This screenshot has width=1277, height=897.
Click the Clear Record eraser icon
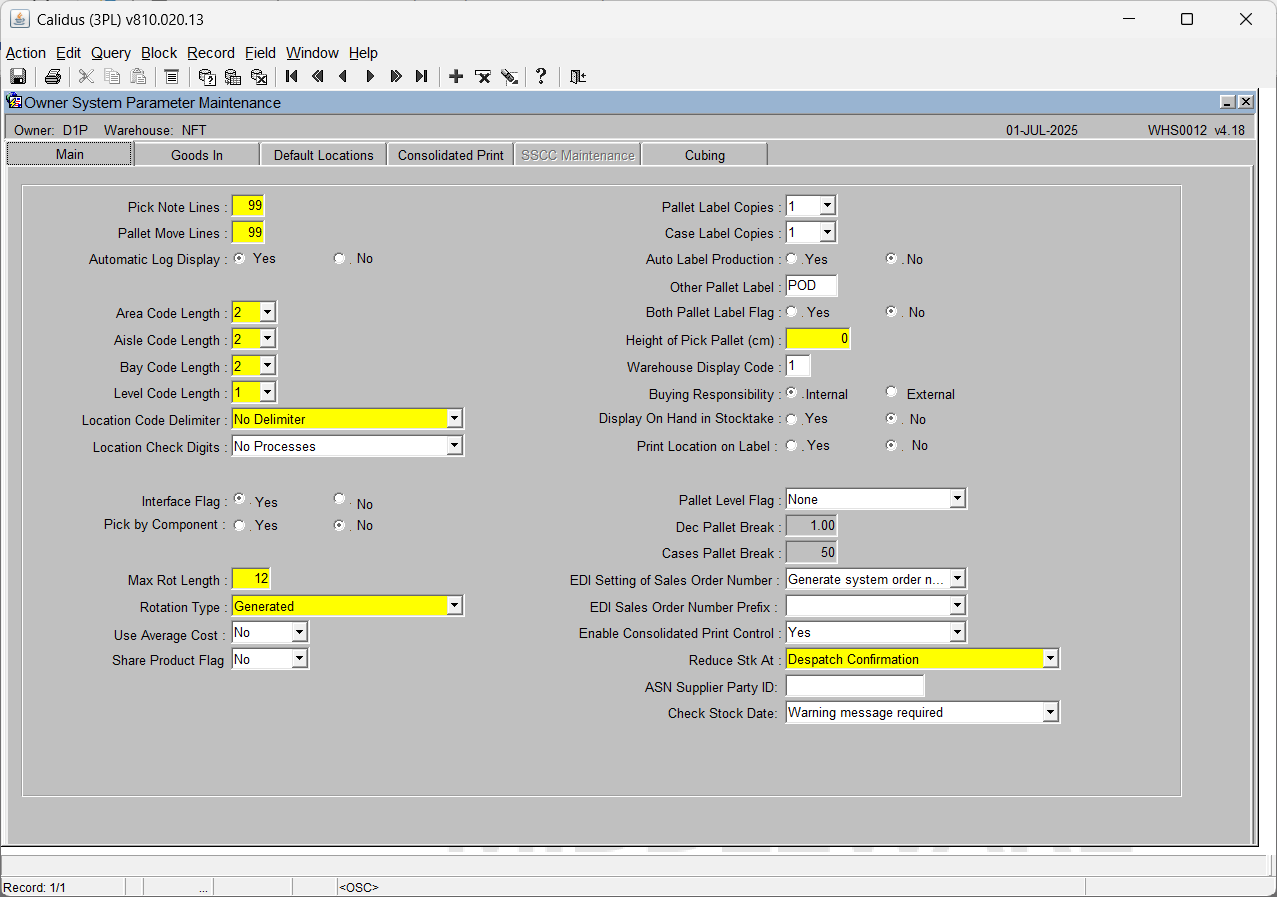click(508, 76)
